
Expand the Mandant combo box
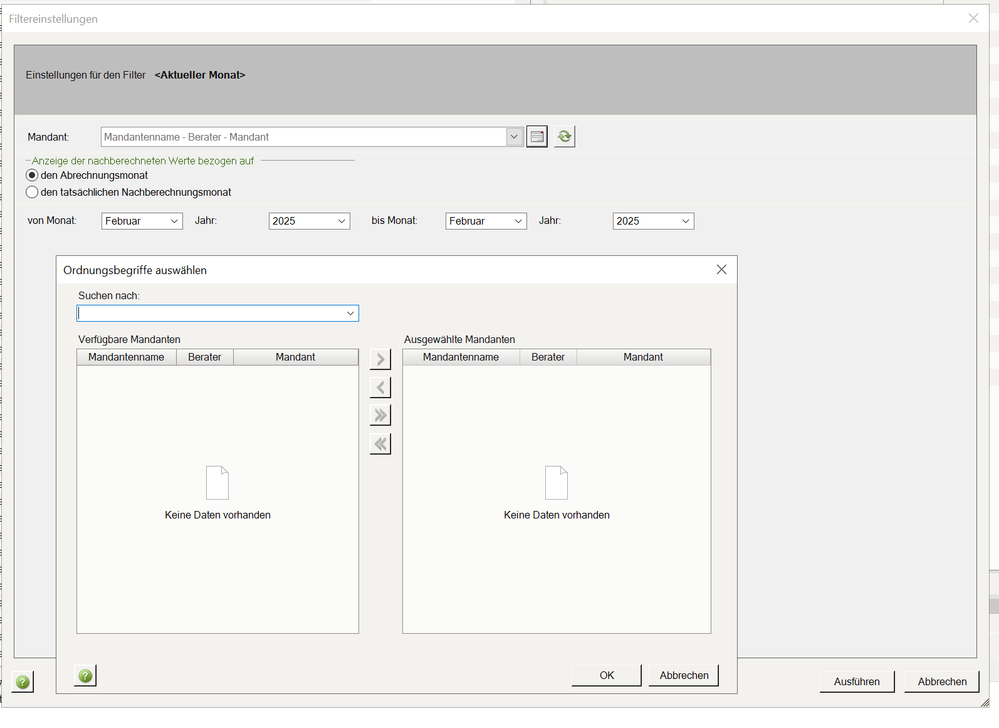point(514,136)
